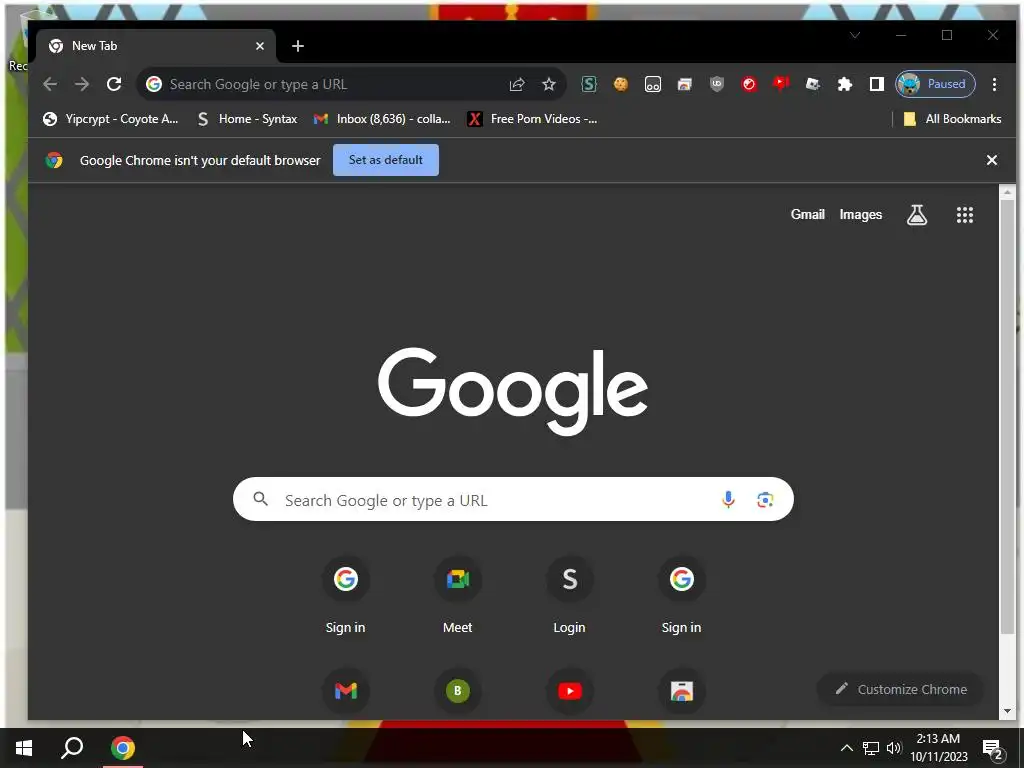The image size is (1024, 768).
Task: Open the network icon in system tray
Action: (x=871, y=748)
